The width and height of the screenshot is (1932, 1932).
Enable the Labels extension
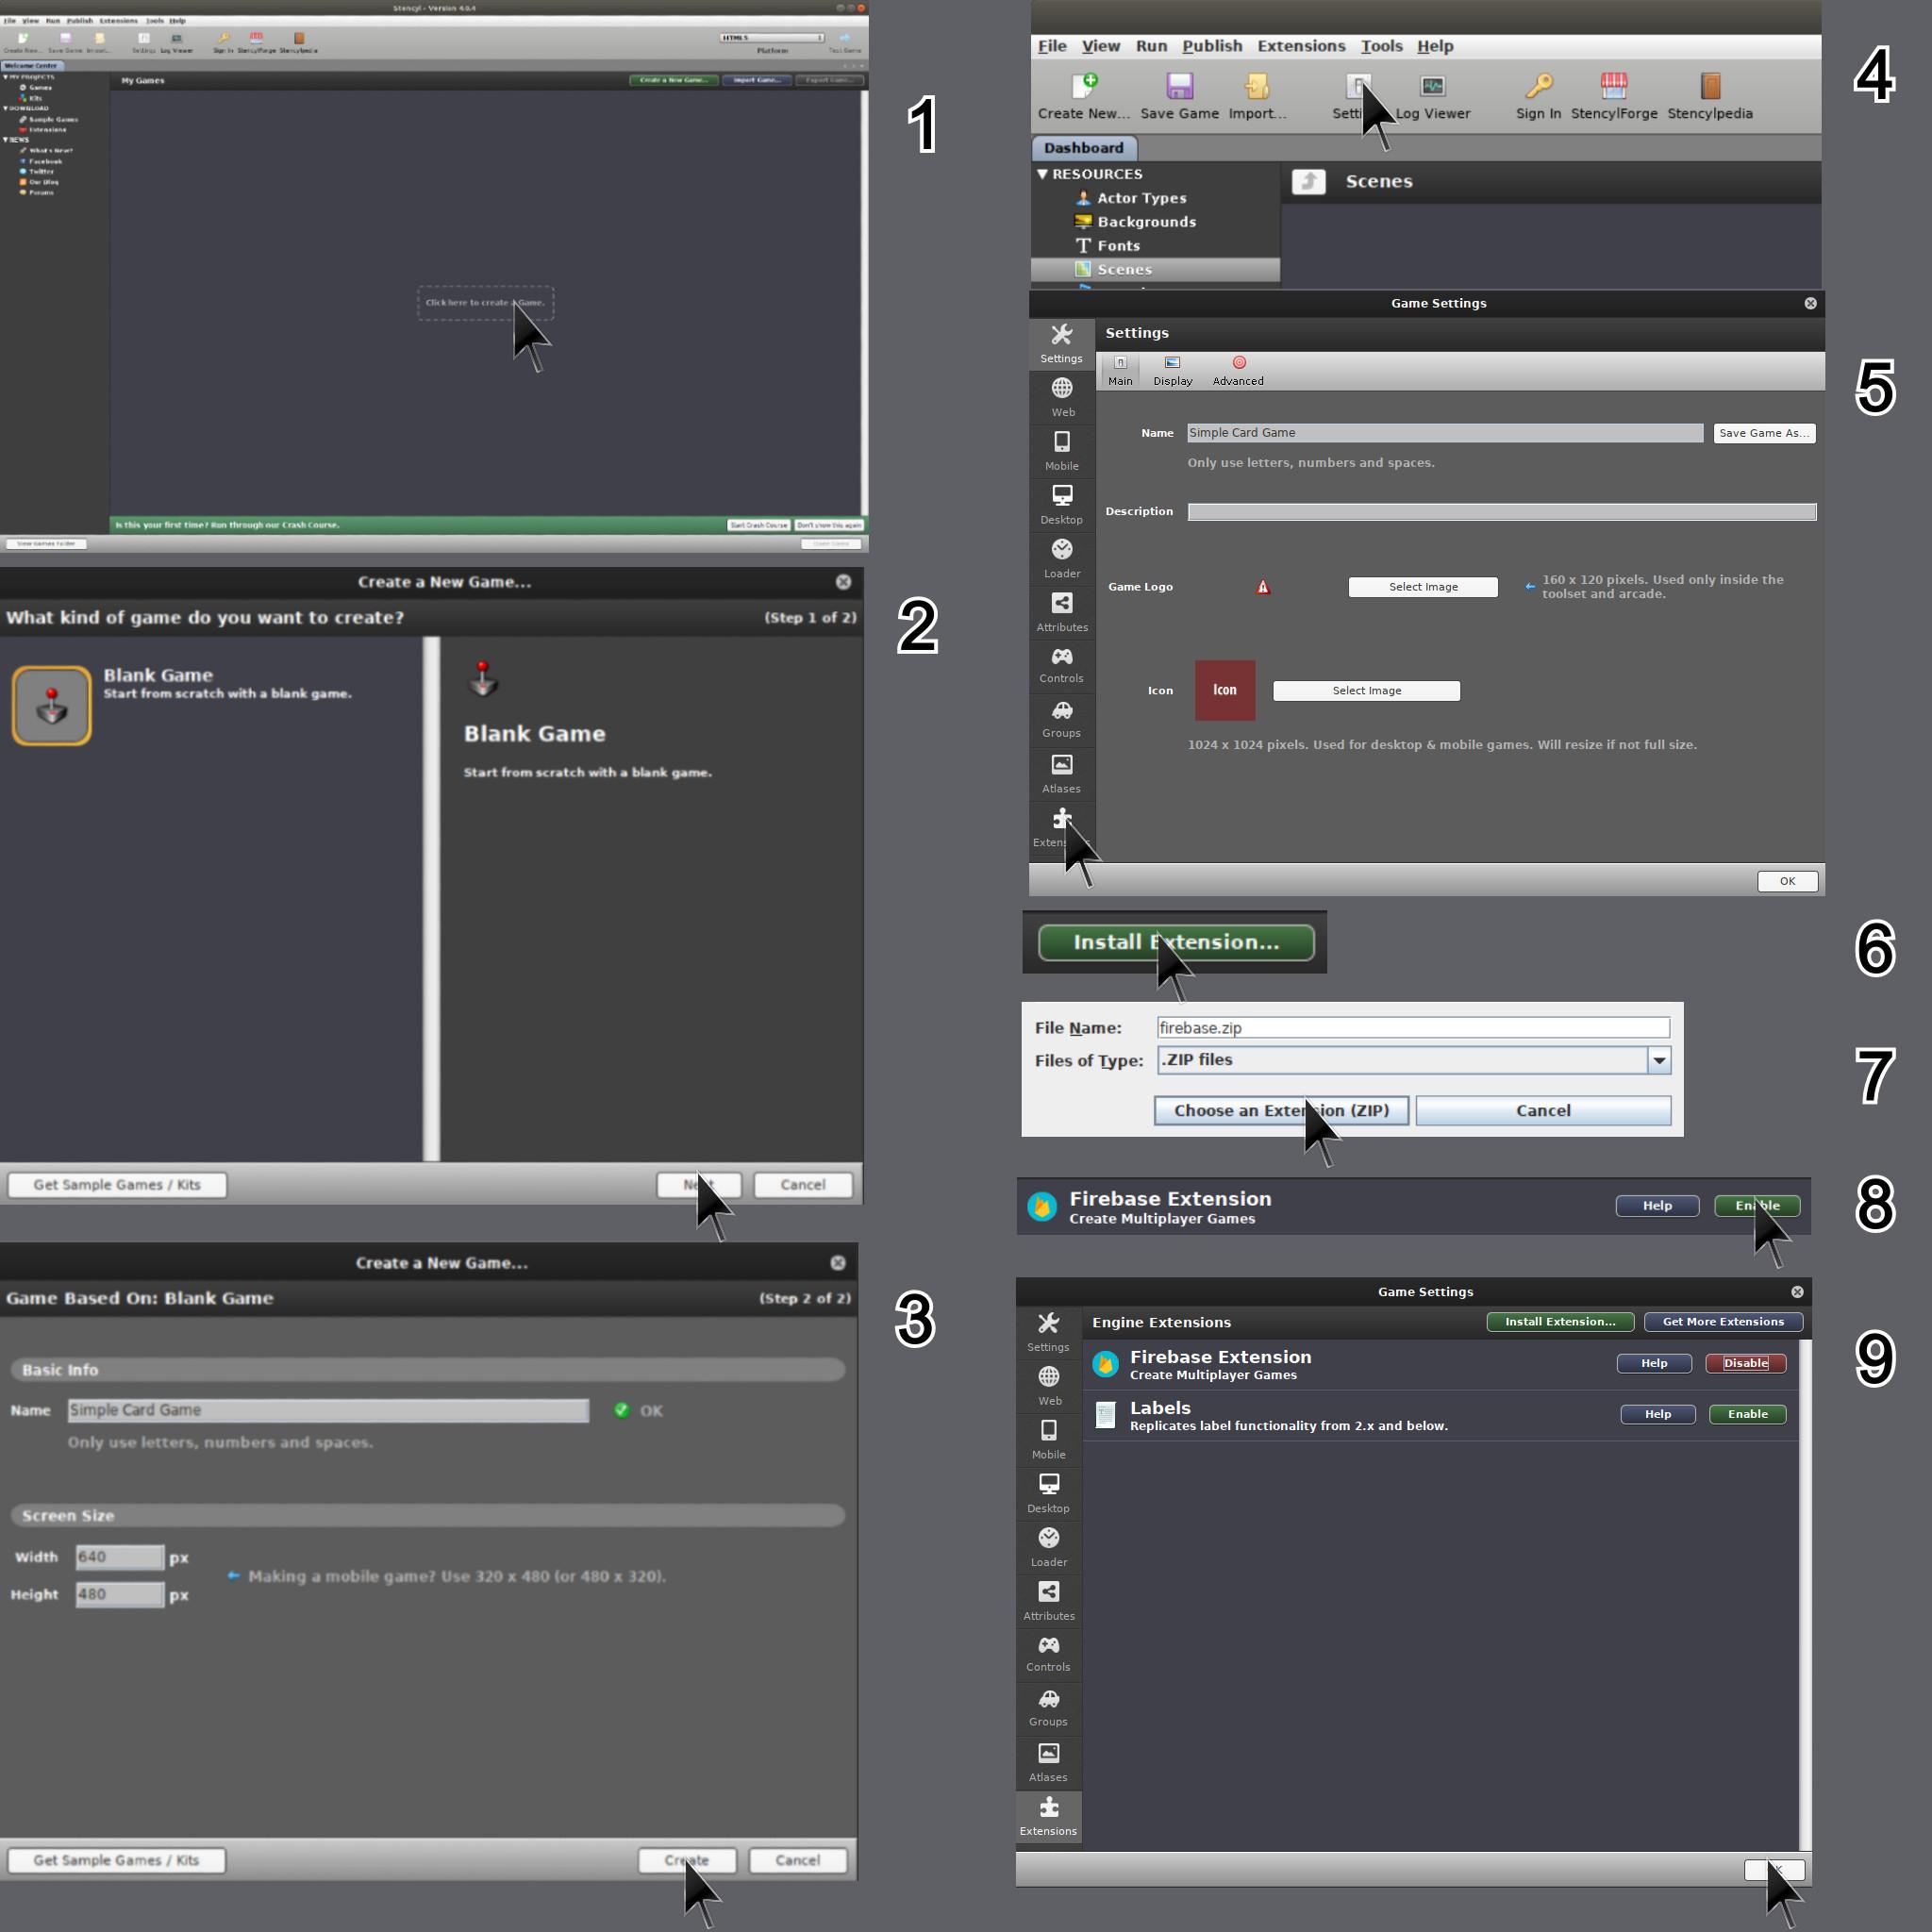pos(1747,1414)
